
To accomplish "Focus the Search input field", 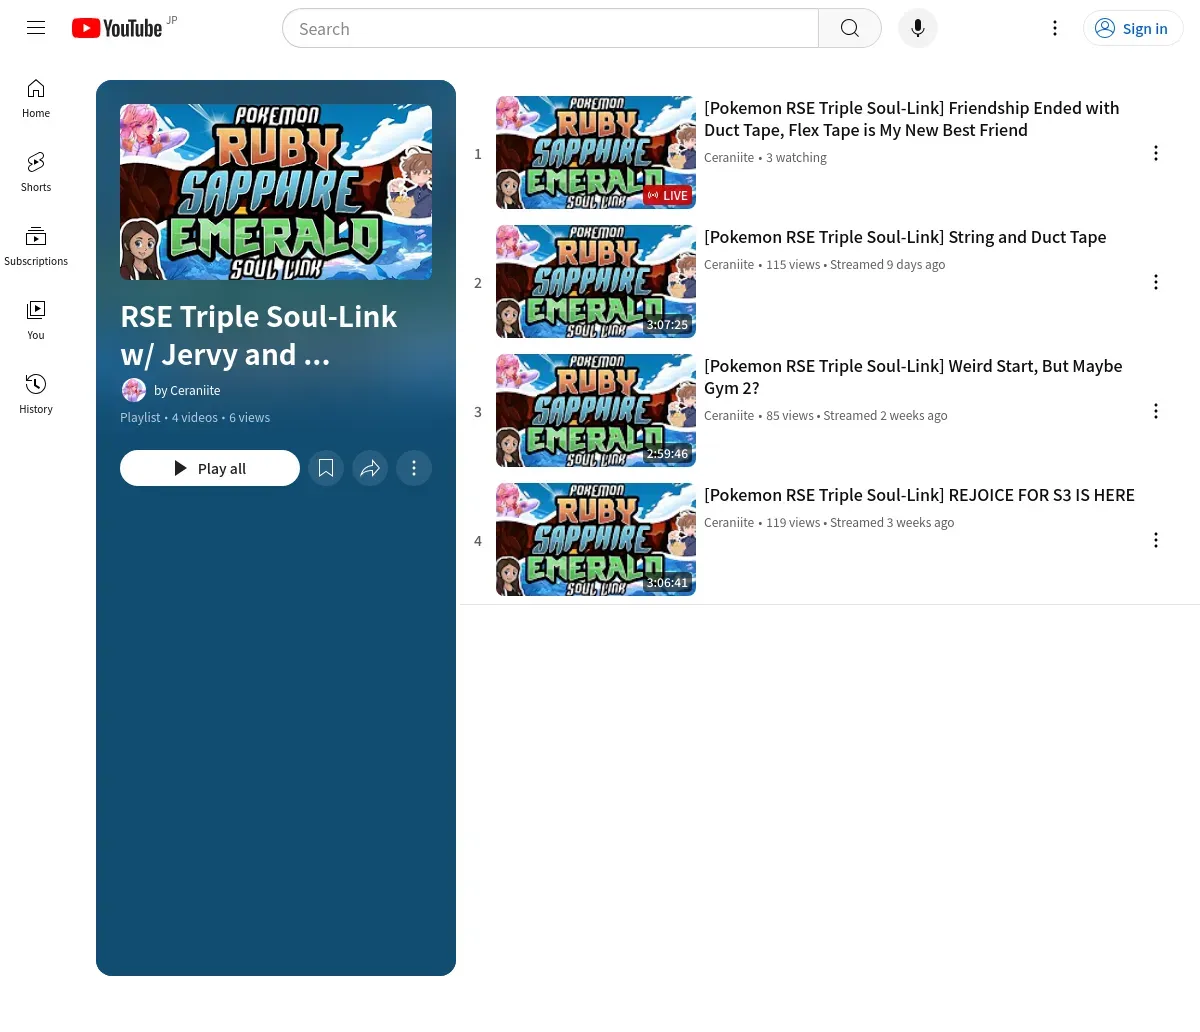I will [x=551, y=28].
